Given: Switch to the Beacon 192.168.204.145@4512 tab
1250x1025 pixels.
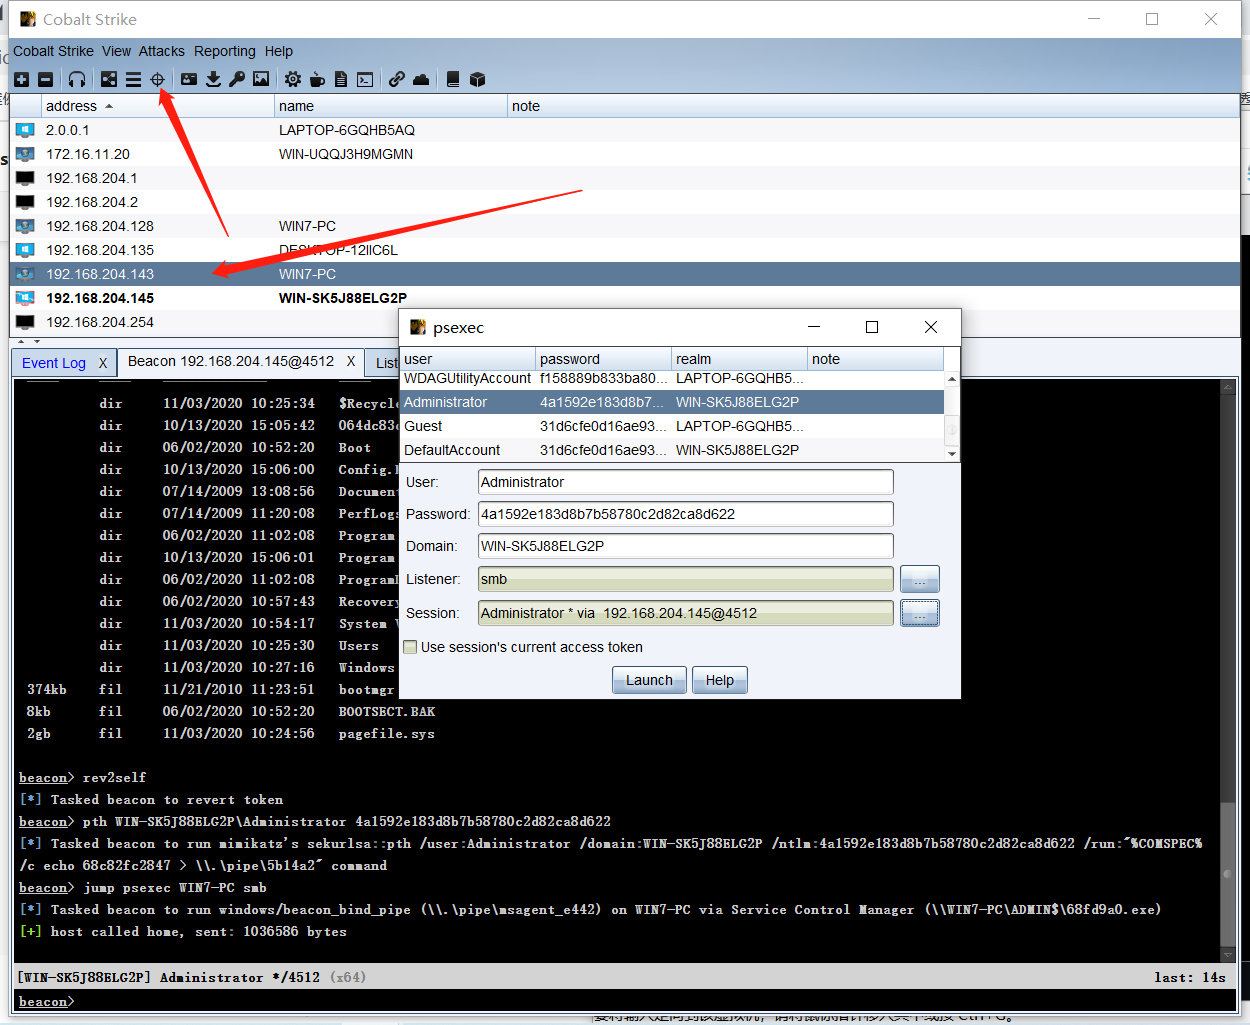Looking at the screenshot, I should [x=231, y=361].
